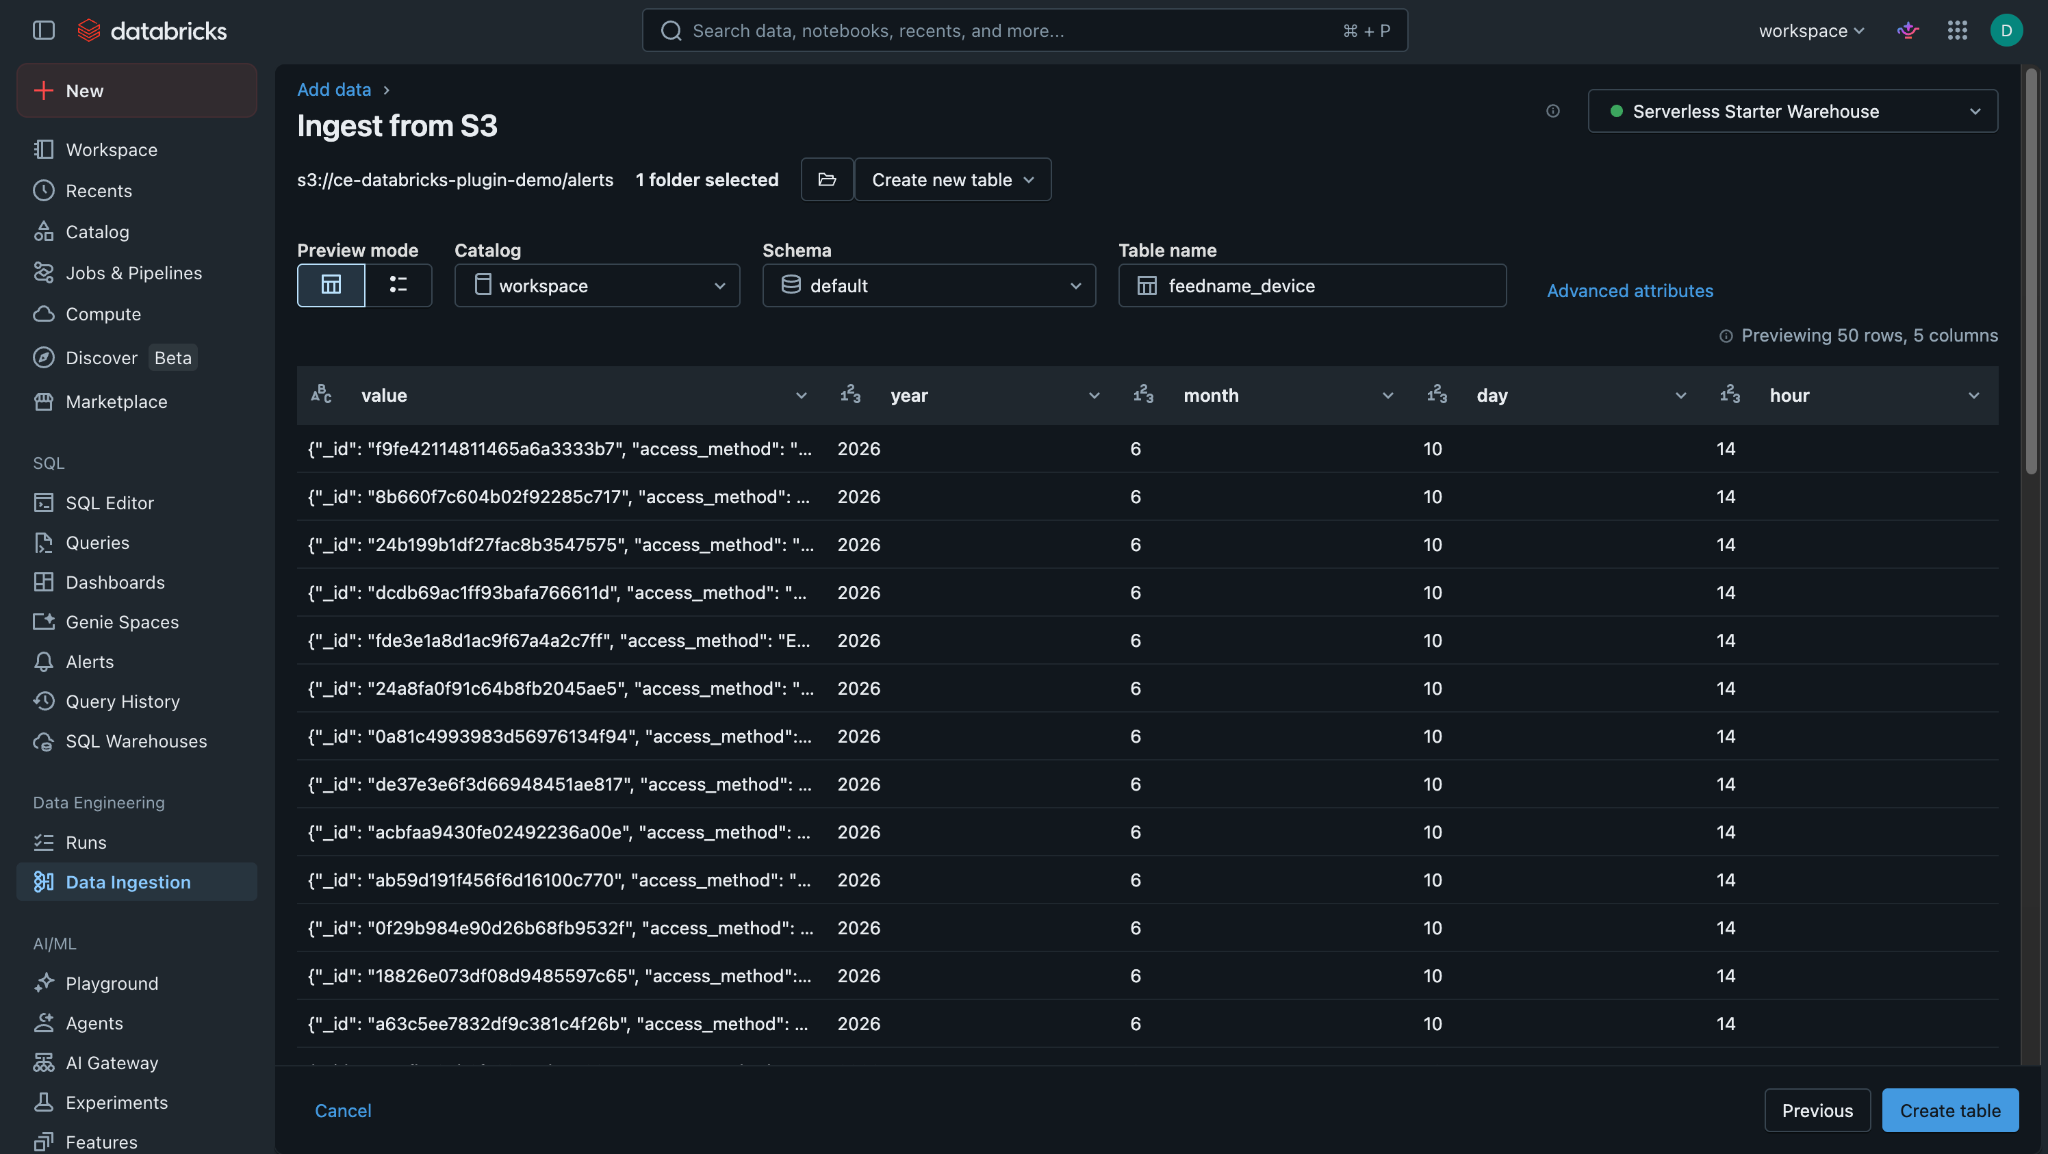The width and height of the screenshot is (2048, 1154).
Task: Follow the Add data breadcrumb link
Action: [x=334, y=89]
